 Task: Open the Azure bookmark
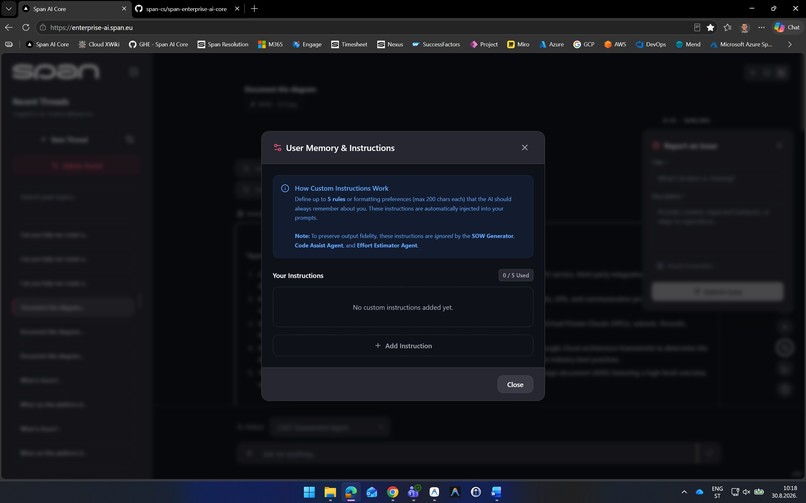(x=551, y=44)
